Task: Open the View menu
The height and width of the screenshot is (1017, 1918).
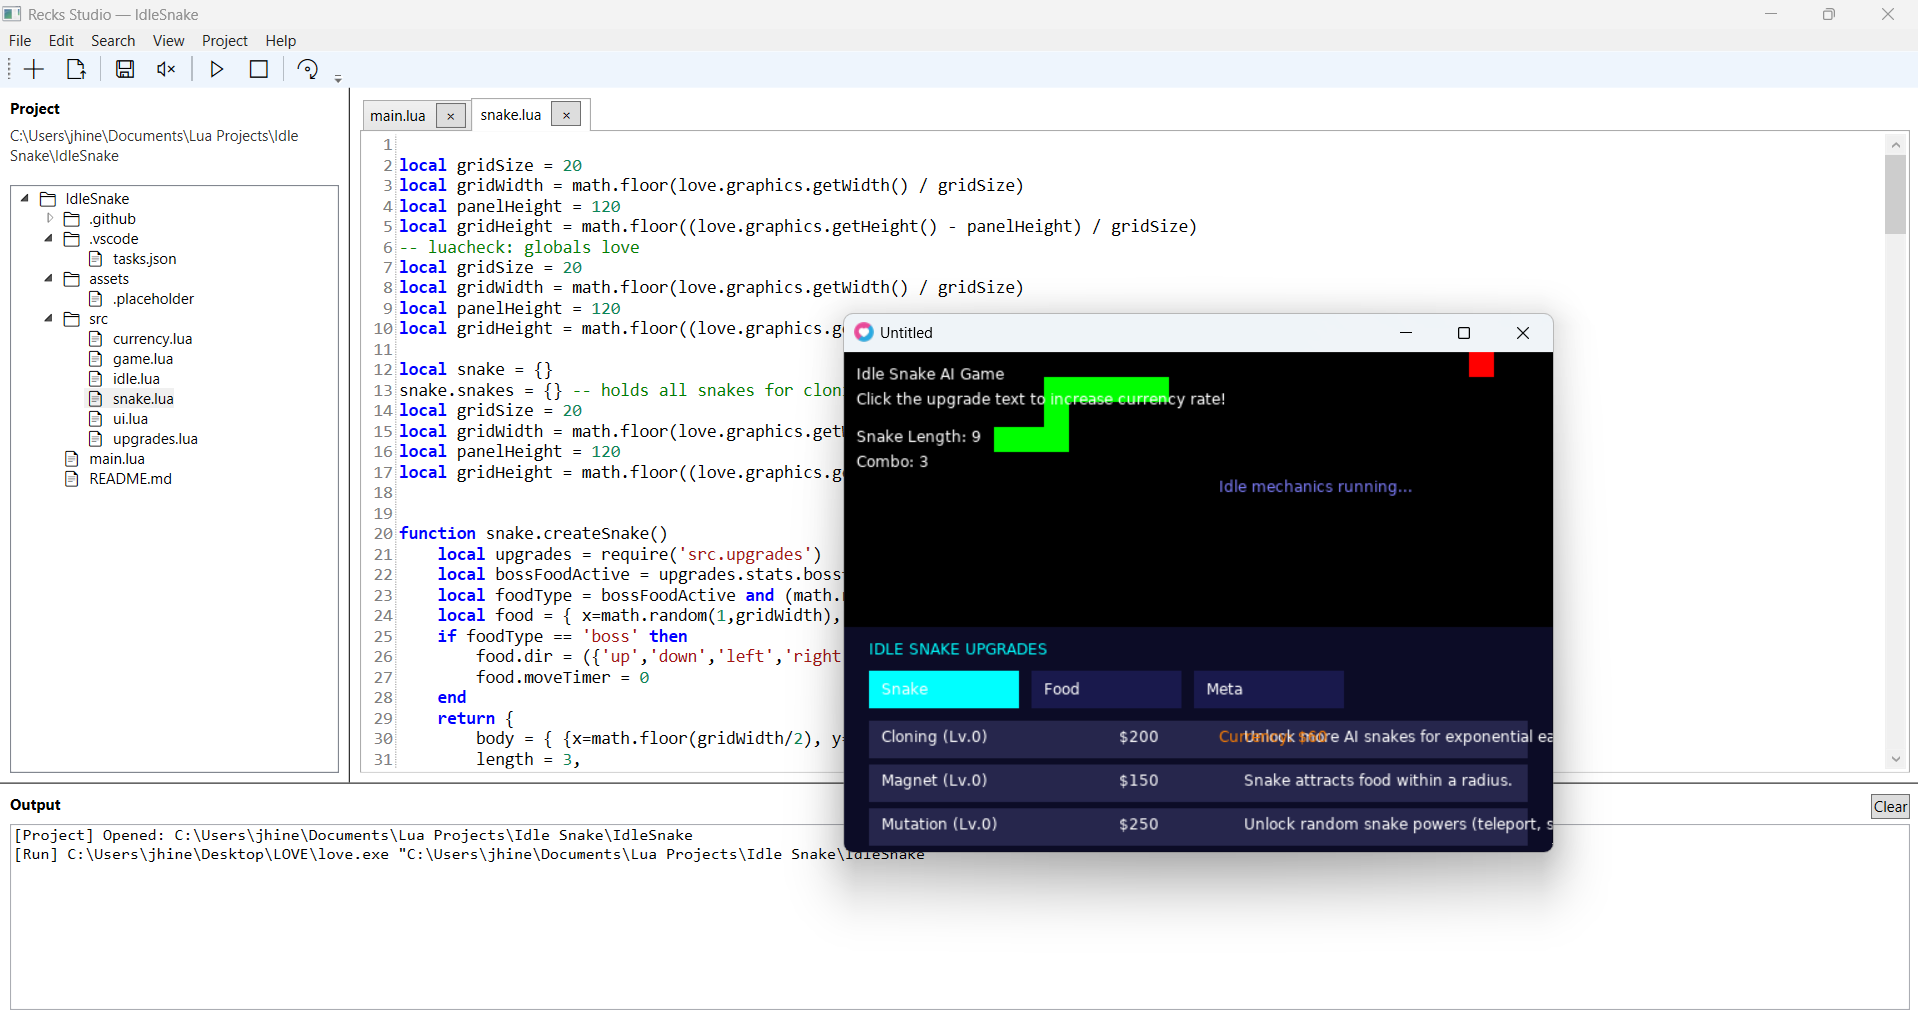Action: tap(168, 41)
